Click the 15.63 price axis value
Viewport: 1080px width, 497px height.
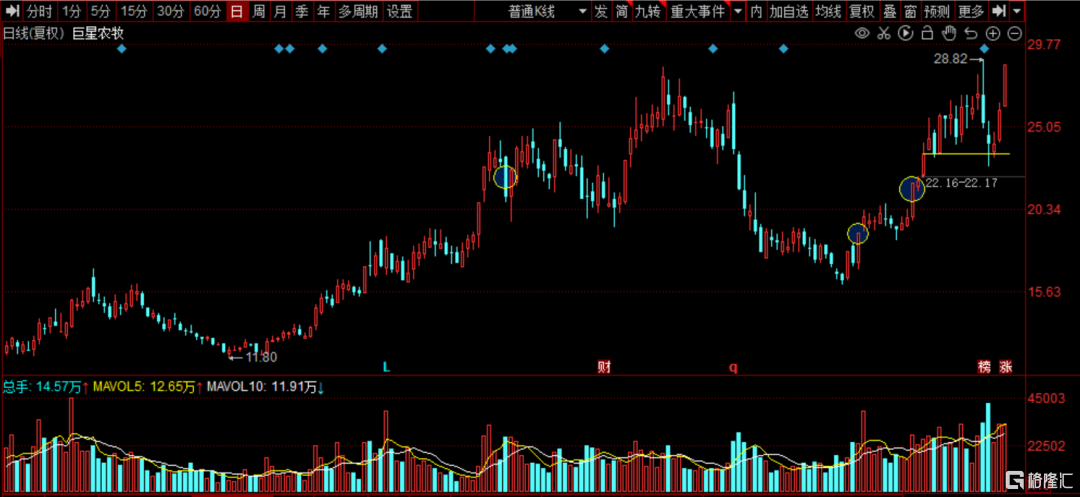(x=1043, y=292)
